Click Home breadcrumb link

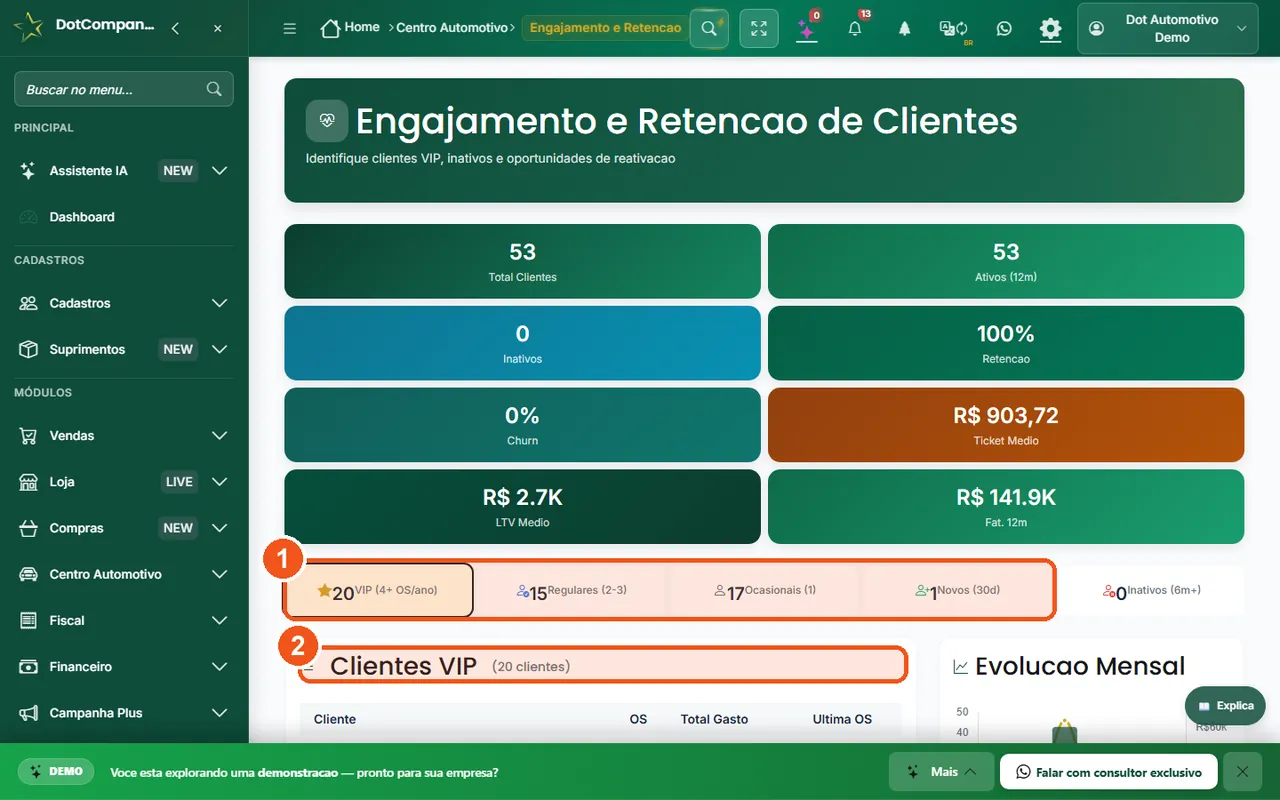click(362, 27)
